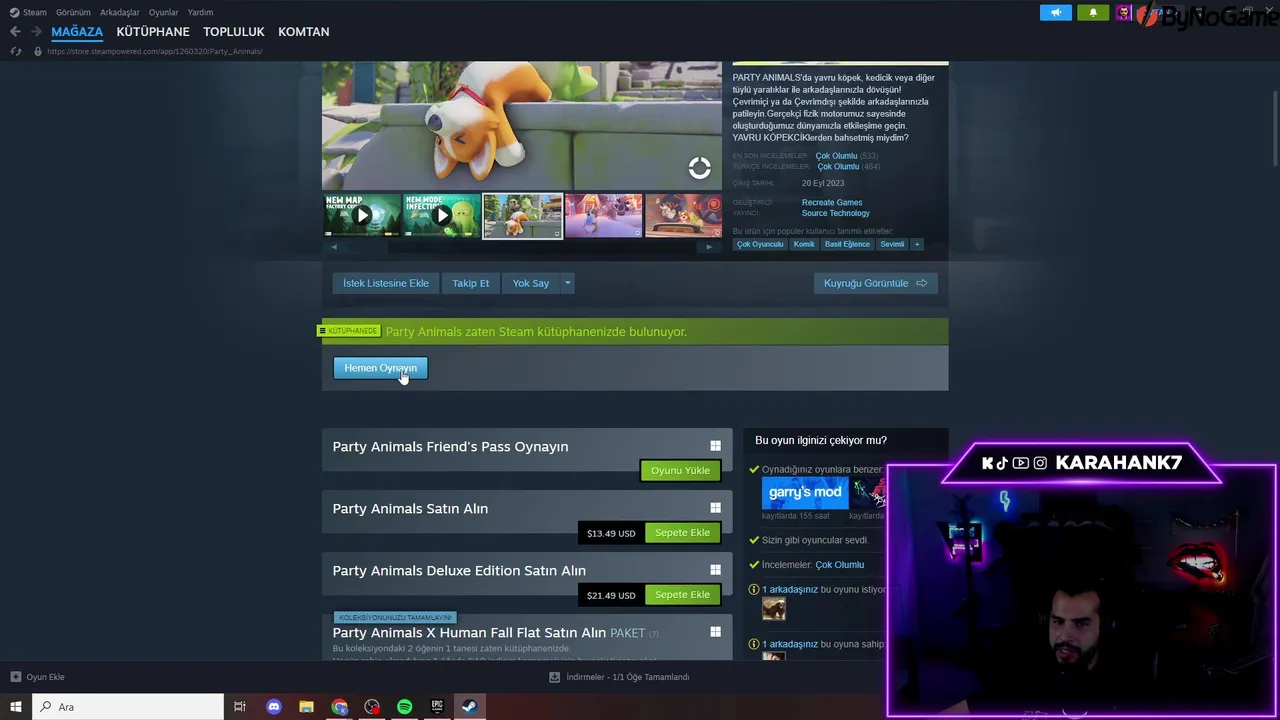Viewport: 1280px width, 720px height.
Task: Click Kuyruğu Görüntüle queue button
Action: click(x=876, y=283)
